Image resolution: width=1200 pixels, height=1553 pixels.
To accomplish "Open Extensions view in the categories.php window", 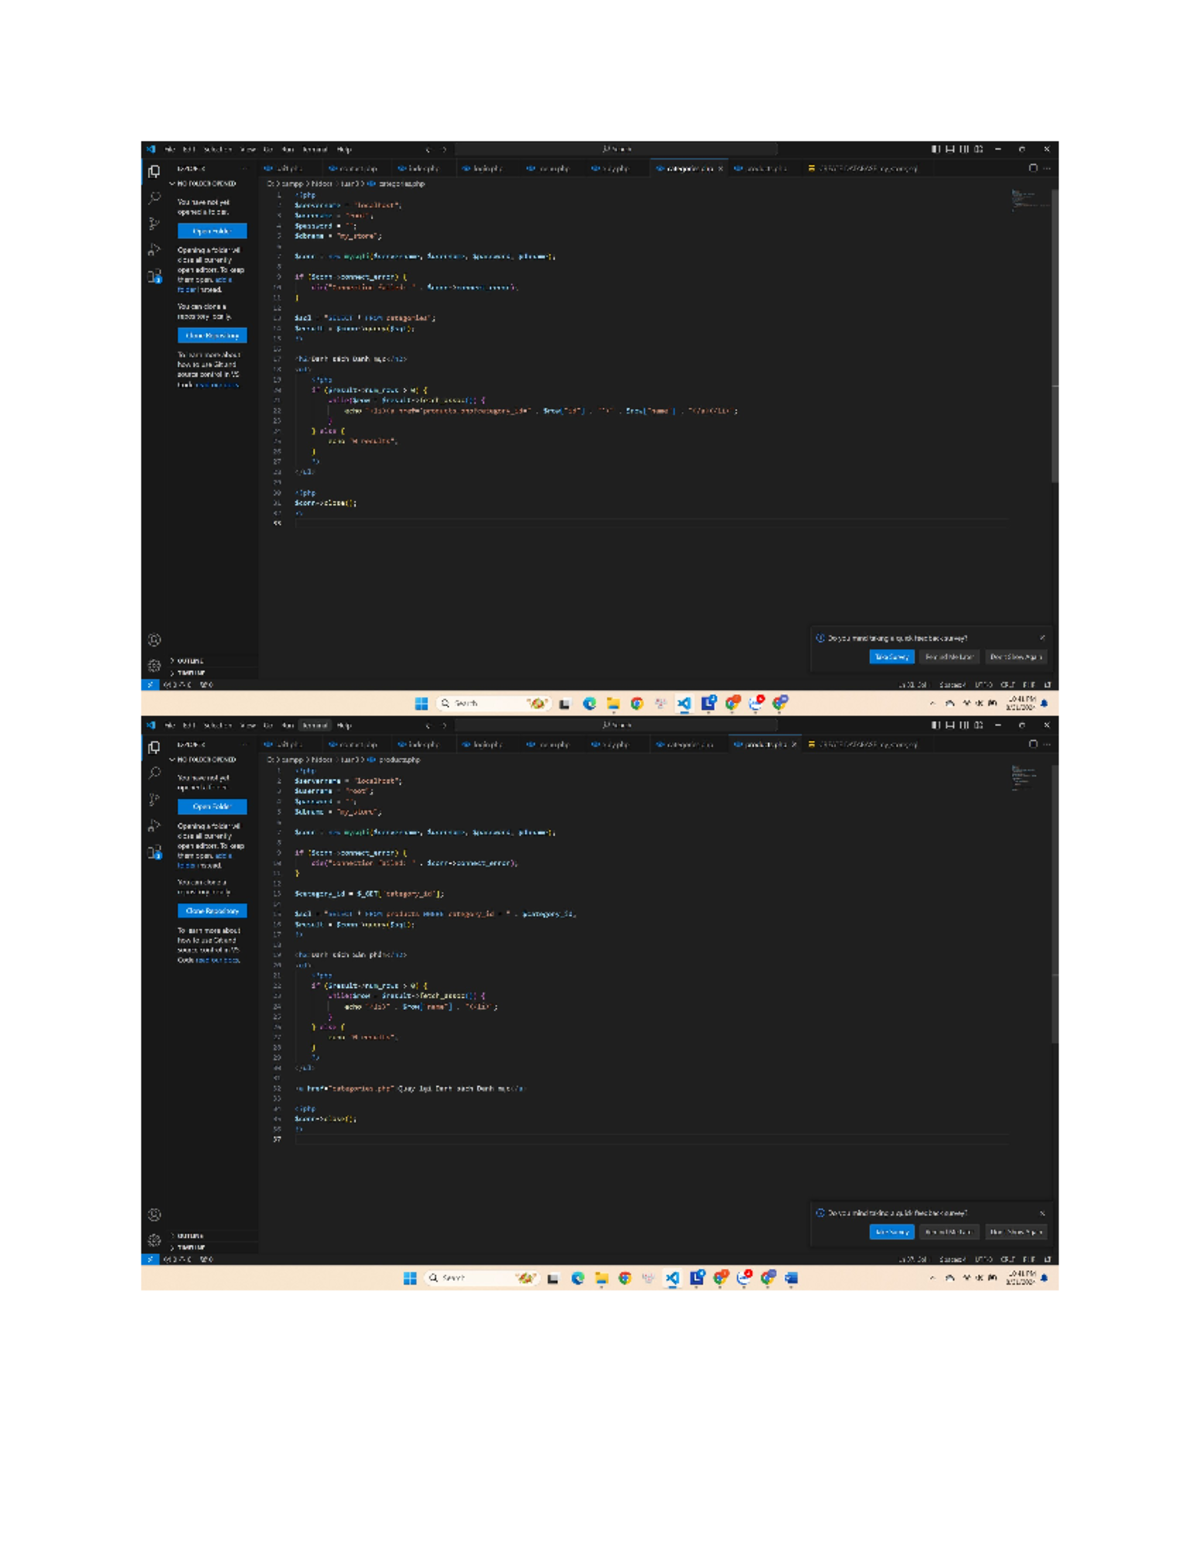I will pyautogui.click(x=154, y=276).
